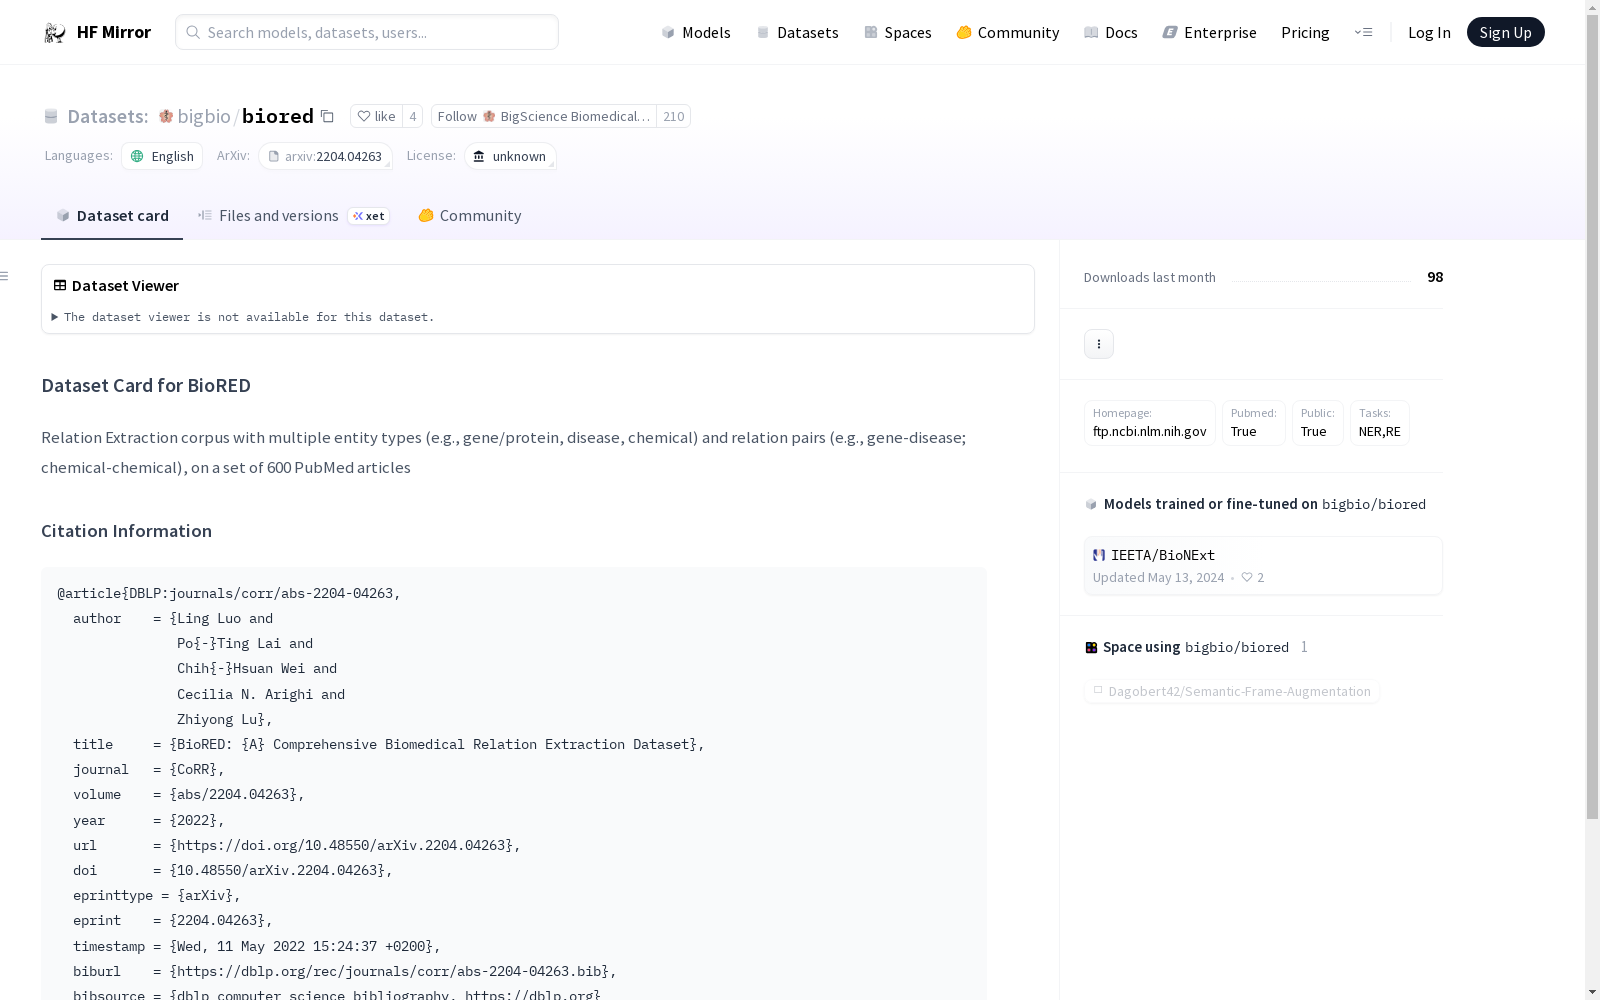1600x1000 pixels.
Task: Switch to the dataset Community tab
Action: [470, 216]
